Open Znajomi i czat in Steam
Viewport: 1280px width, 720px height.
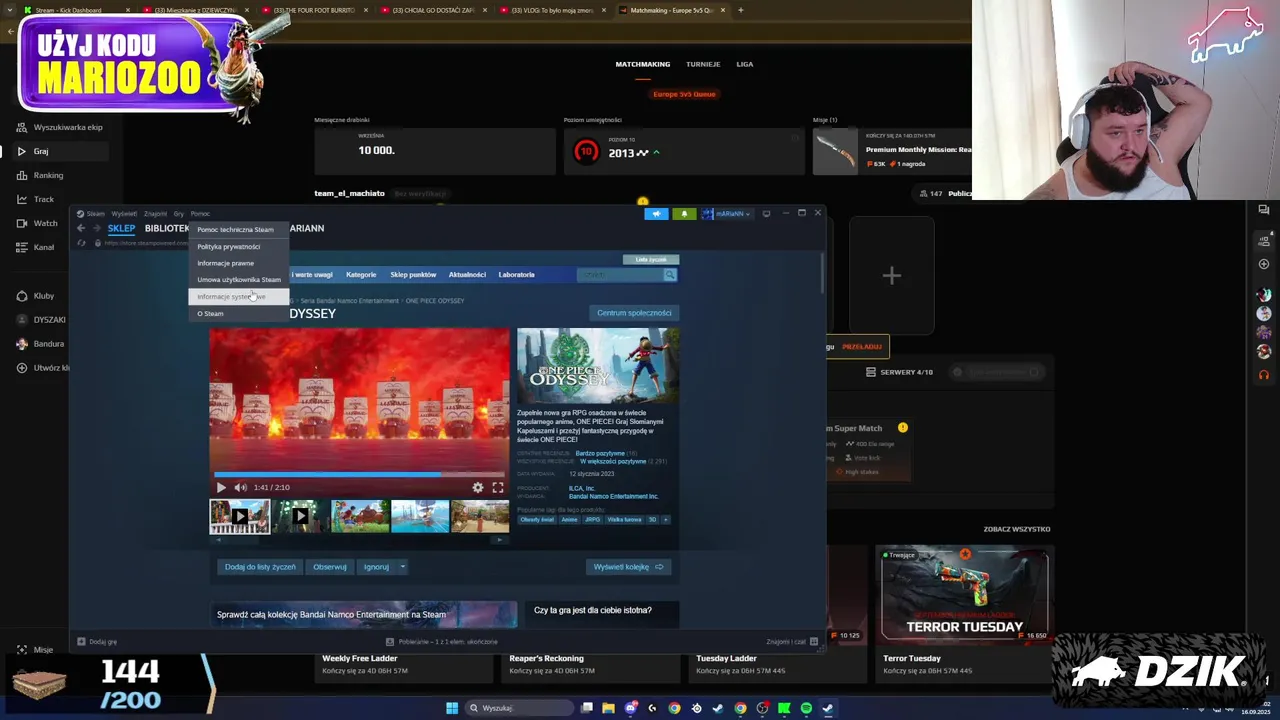click(x=792, y=642)
